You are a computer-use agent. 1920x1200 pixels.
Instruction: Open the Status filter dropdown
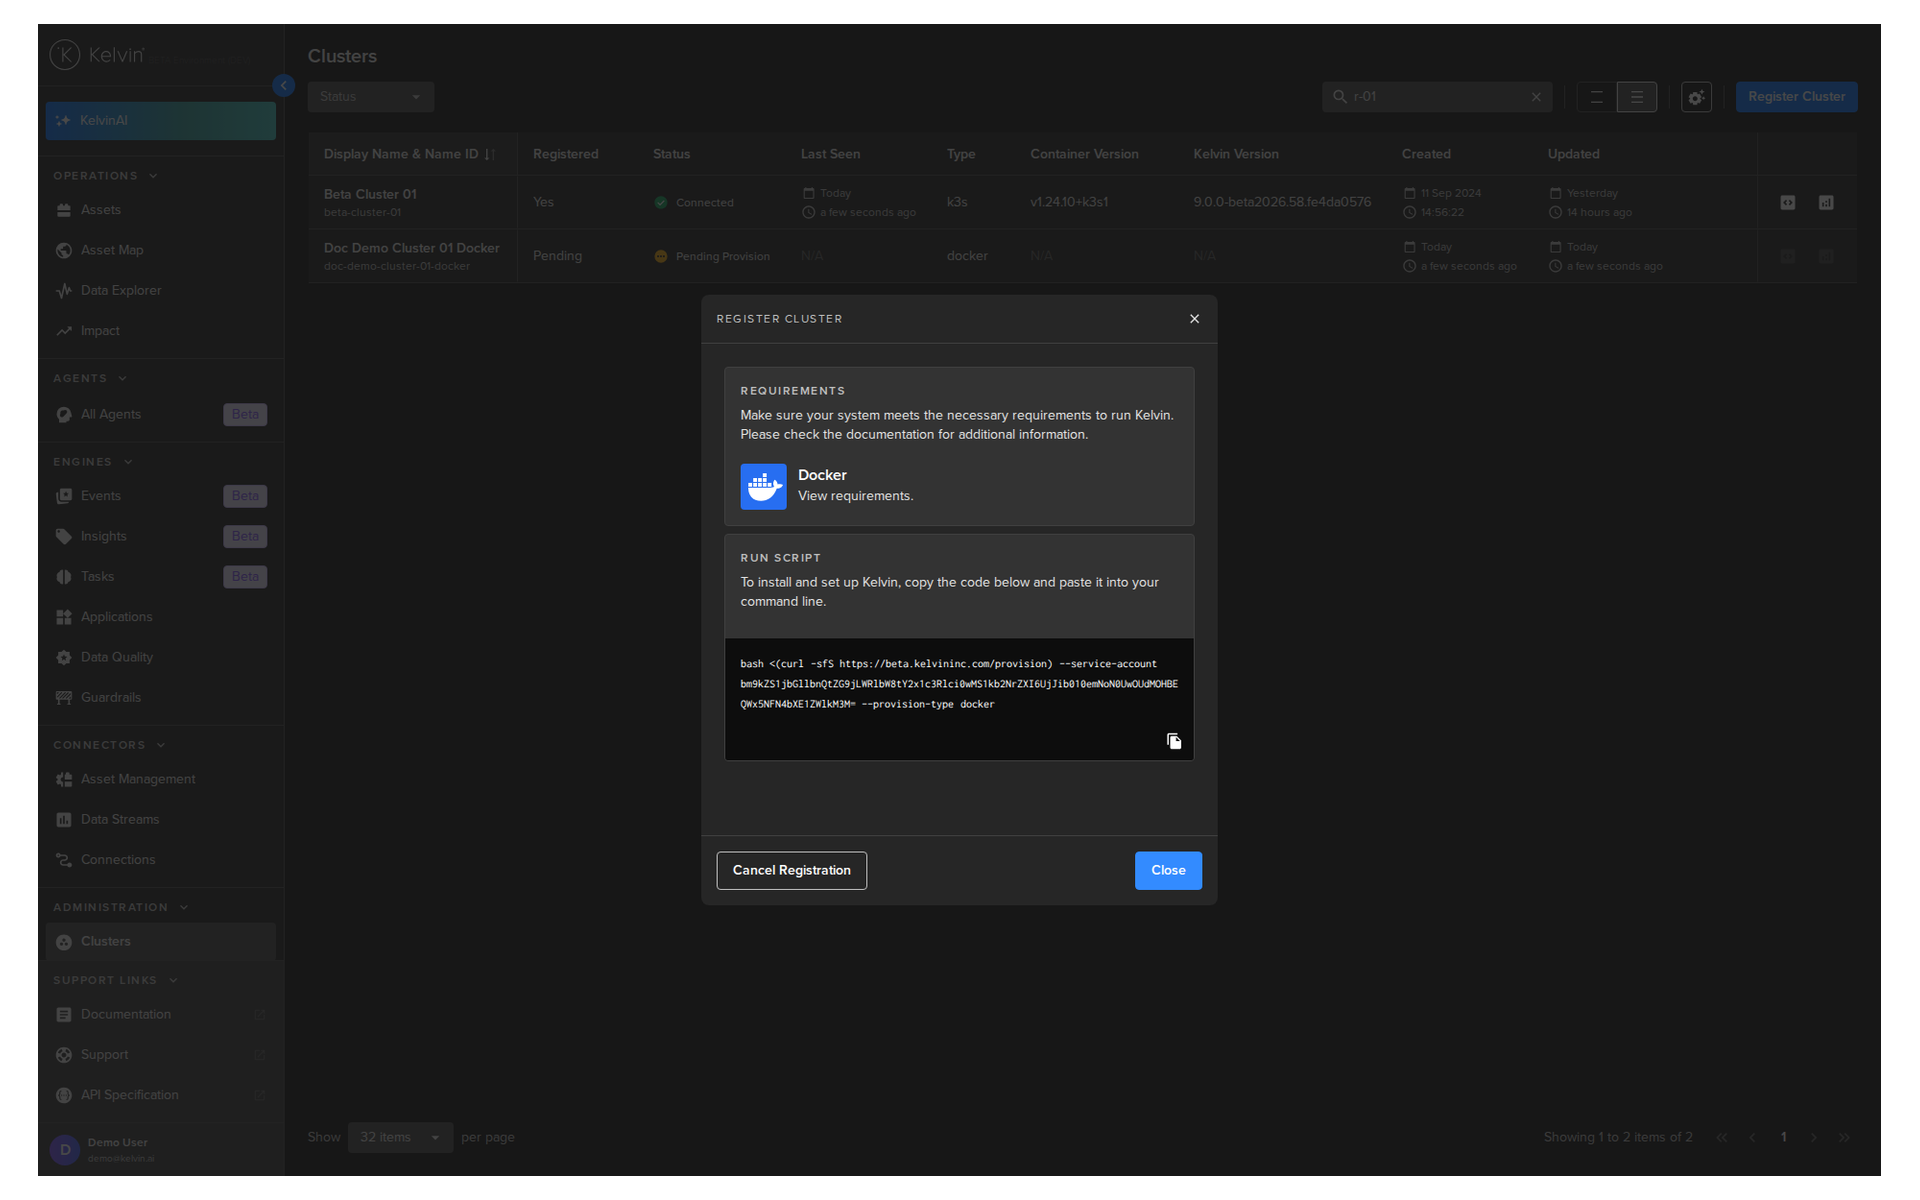(370, 97)
